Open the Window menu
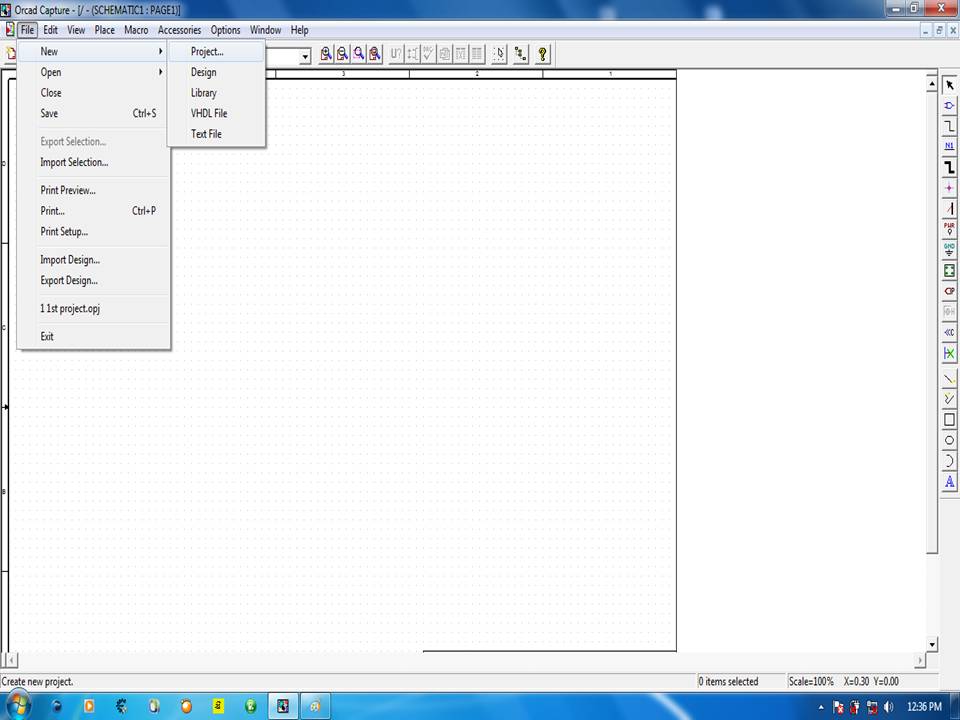 coord(265,30)
